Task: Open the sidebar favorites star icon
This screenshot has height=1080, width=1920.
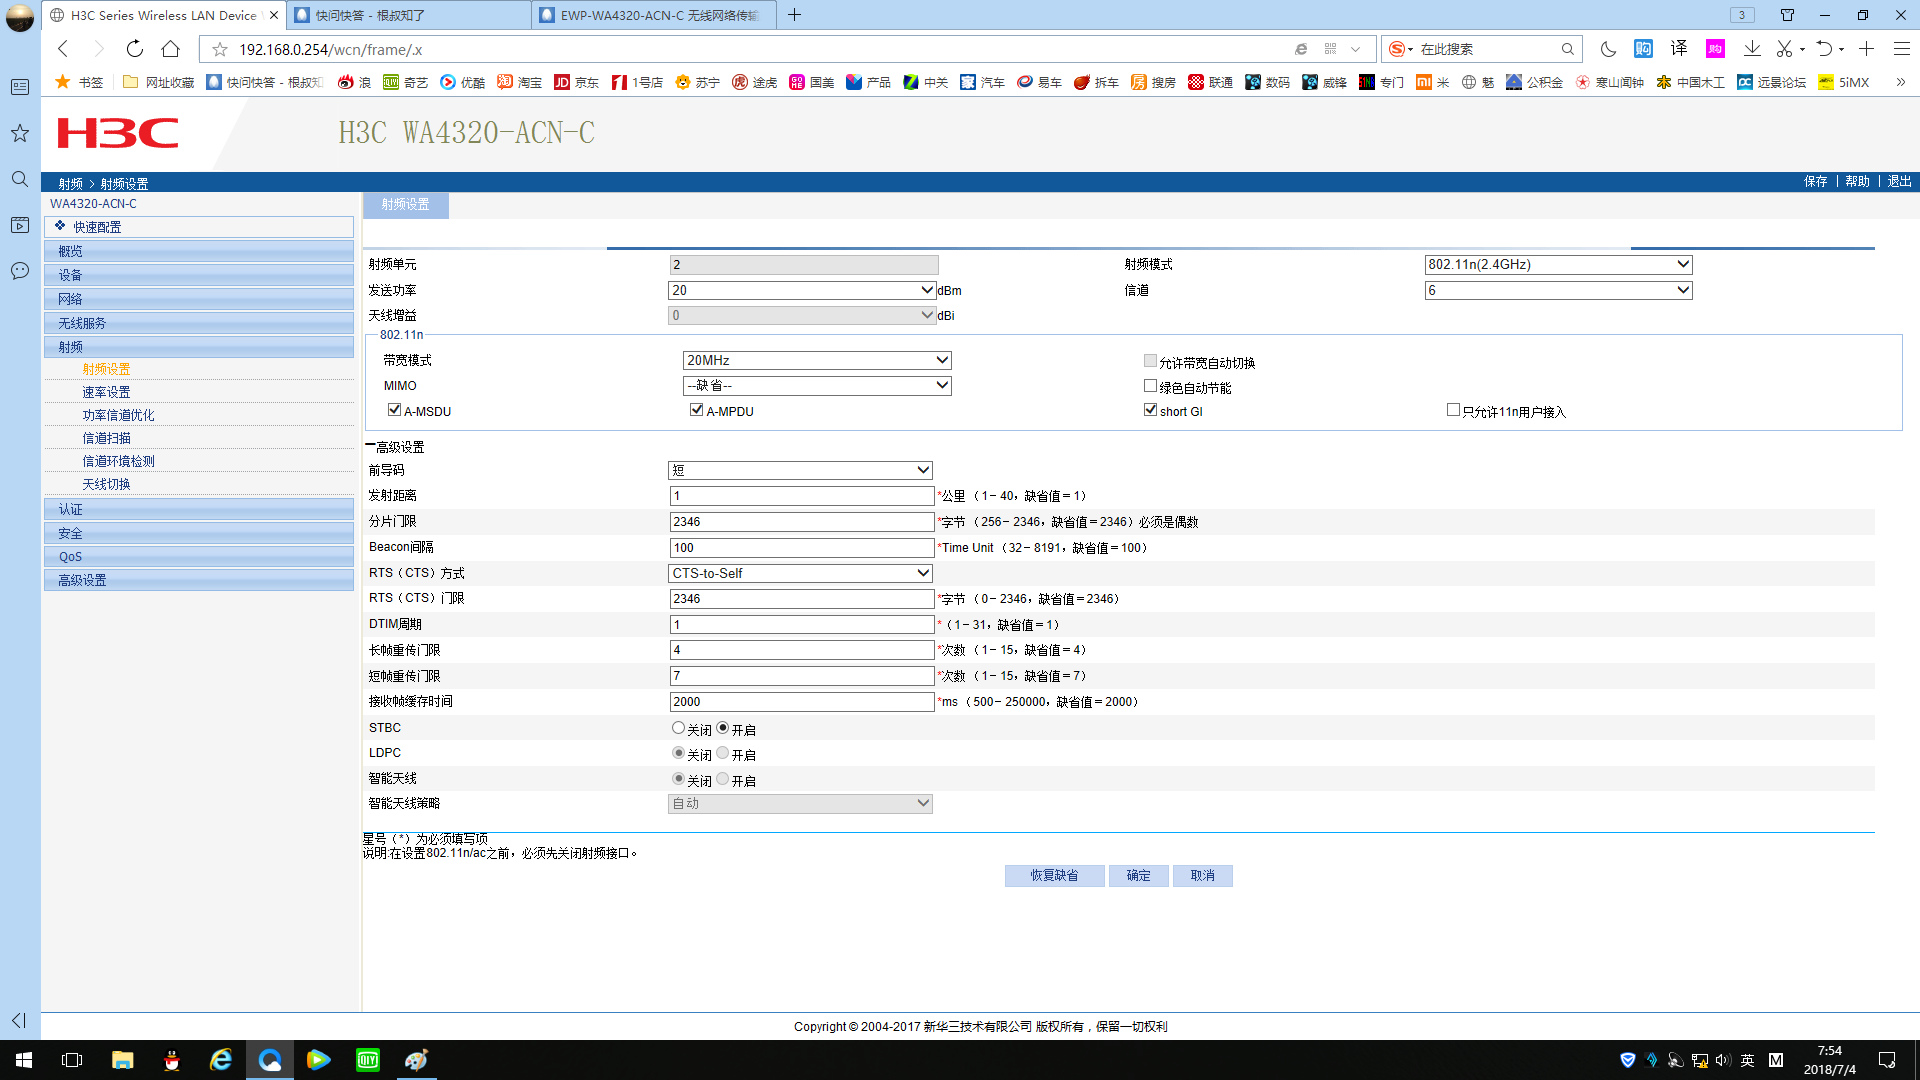Action: pyautogui.click(x=20, y=133)
